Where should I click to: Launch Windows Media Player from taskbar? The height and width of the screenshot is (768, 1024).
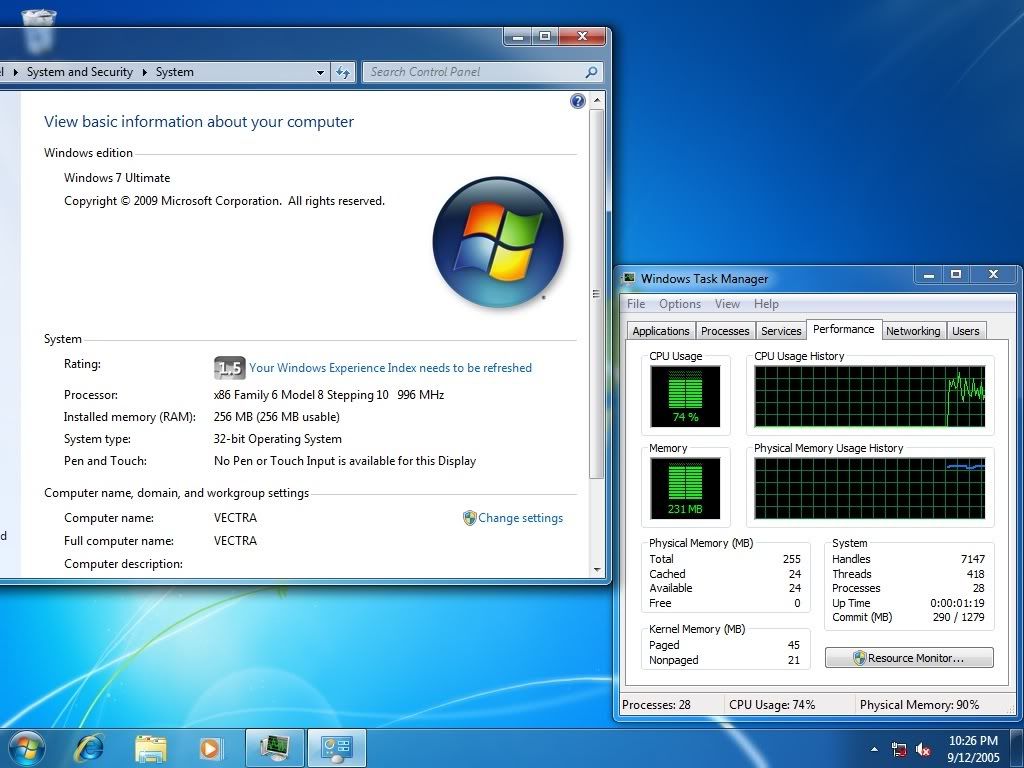(211, 747)
